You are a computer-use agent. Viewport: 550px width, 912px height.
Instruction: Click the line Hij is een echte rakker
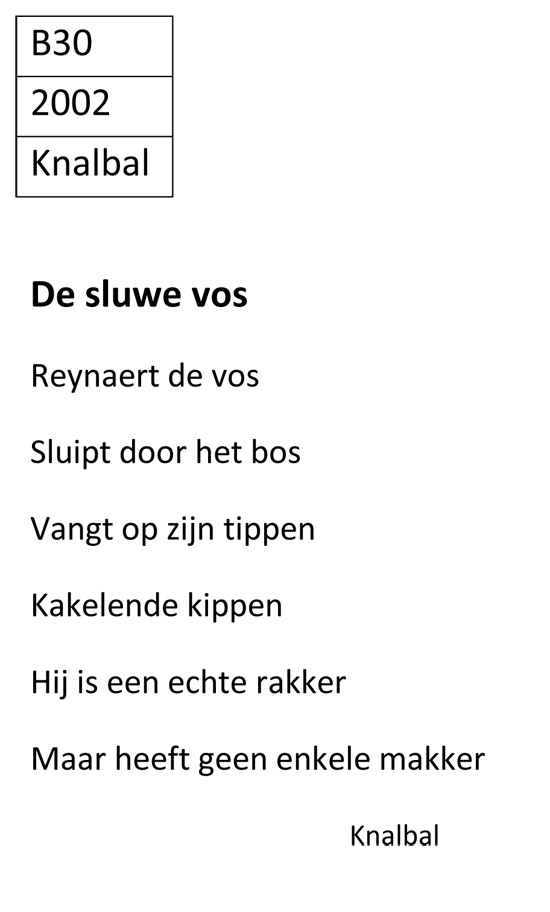(x=188, y=683)
